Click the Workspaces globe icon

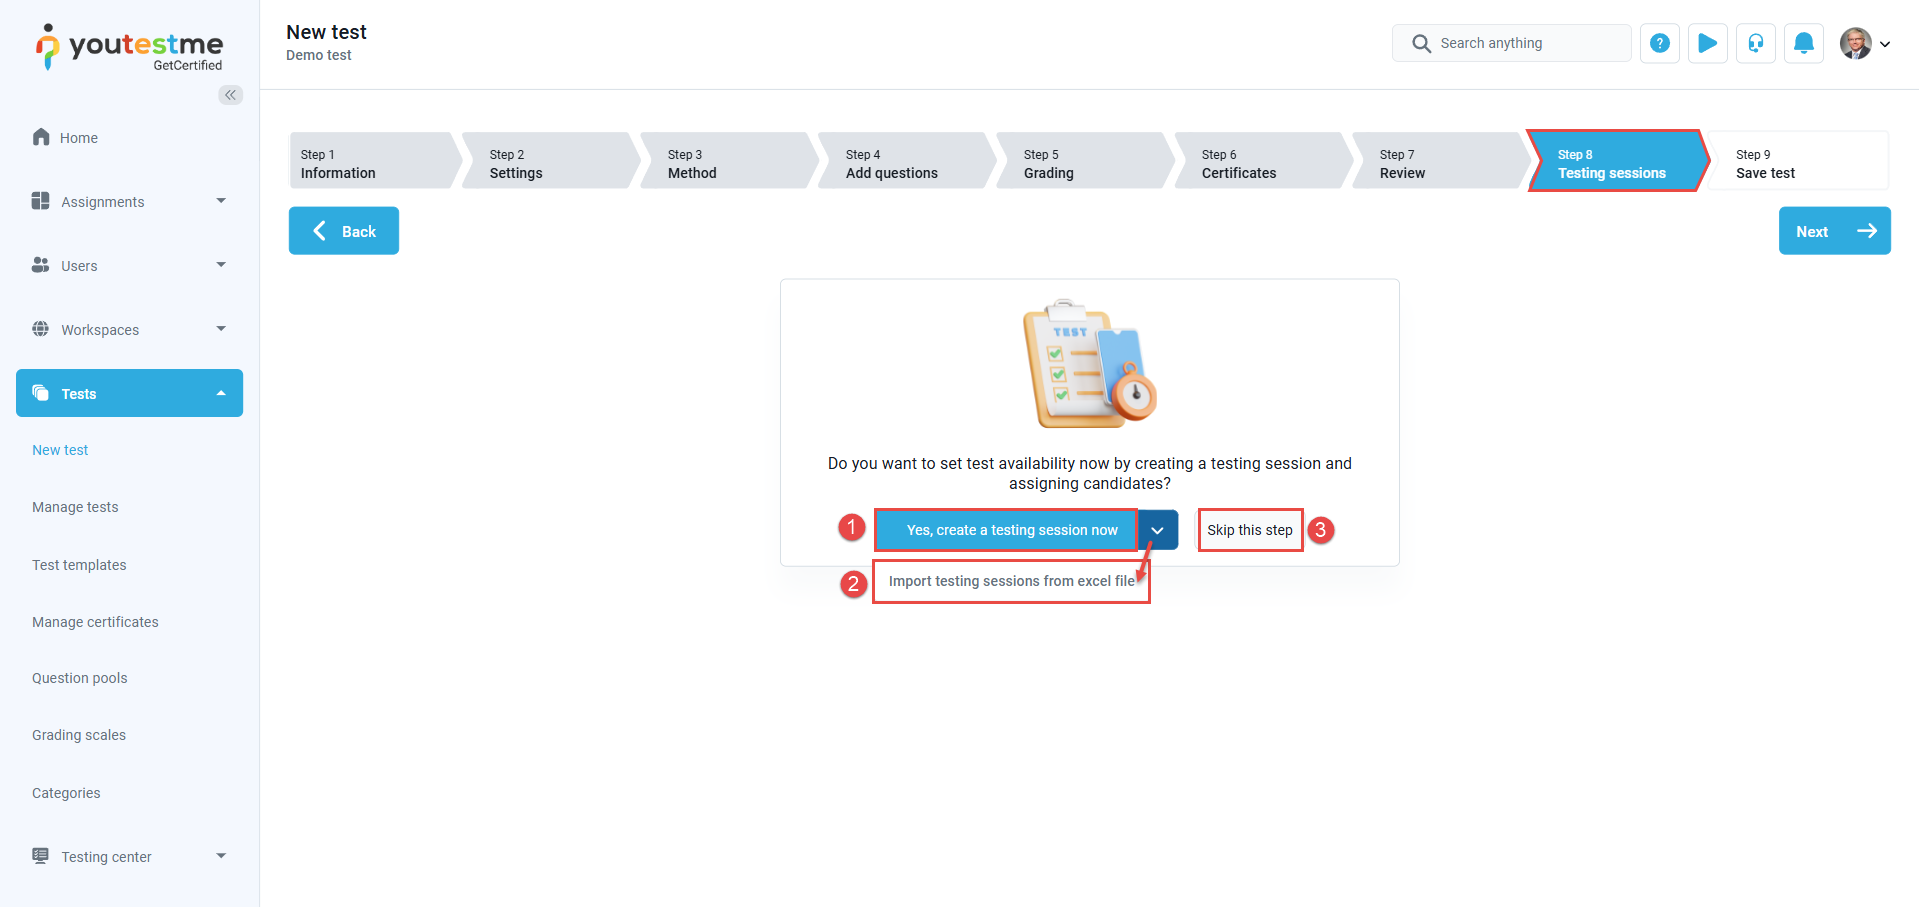tap(41, 329)
